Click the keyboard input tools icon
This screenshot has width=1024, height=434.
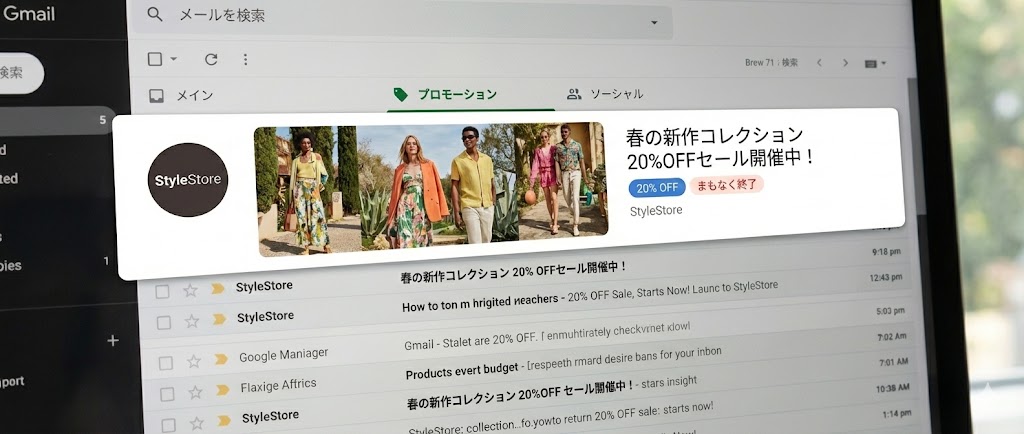(870, 63)
